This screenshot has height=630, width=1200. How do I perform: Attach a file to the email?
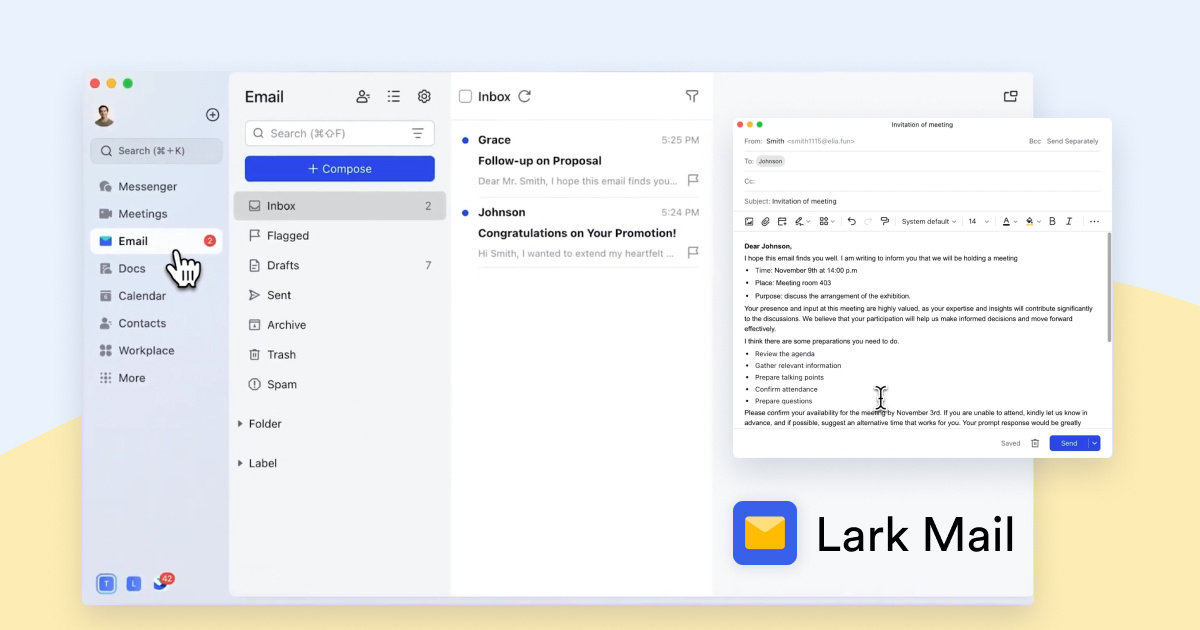coord(766,221)
